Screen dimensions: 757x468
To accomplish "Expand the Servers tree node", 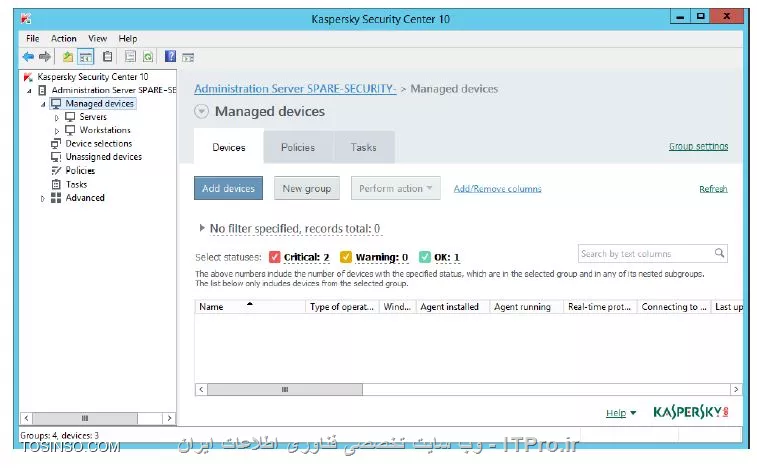I will point(57,118).
